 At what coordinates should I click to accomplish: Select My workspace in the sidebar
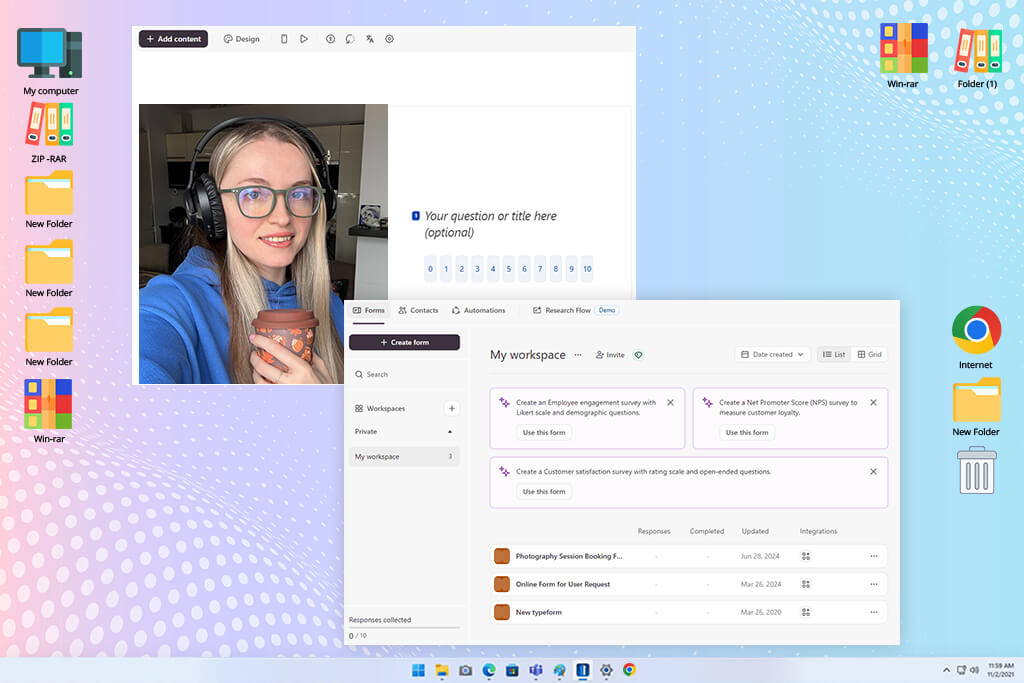pyautogui.click(x=404, y=456)
